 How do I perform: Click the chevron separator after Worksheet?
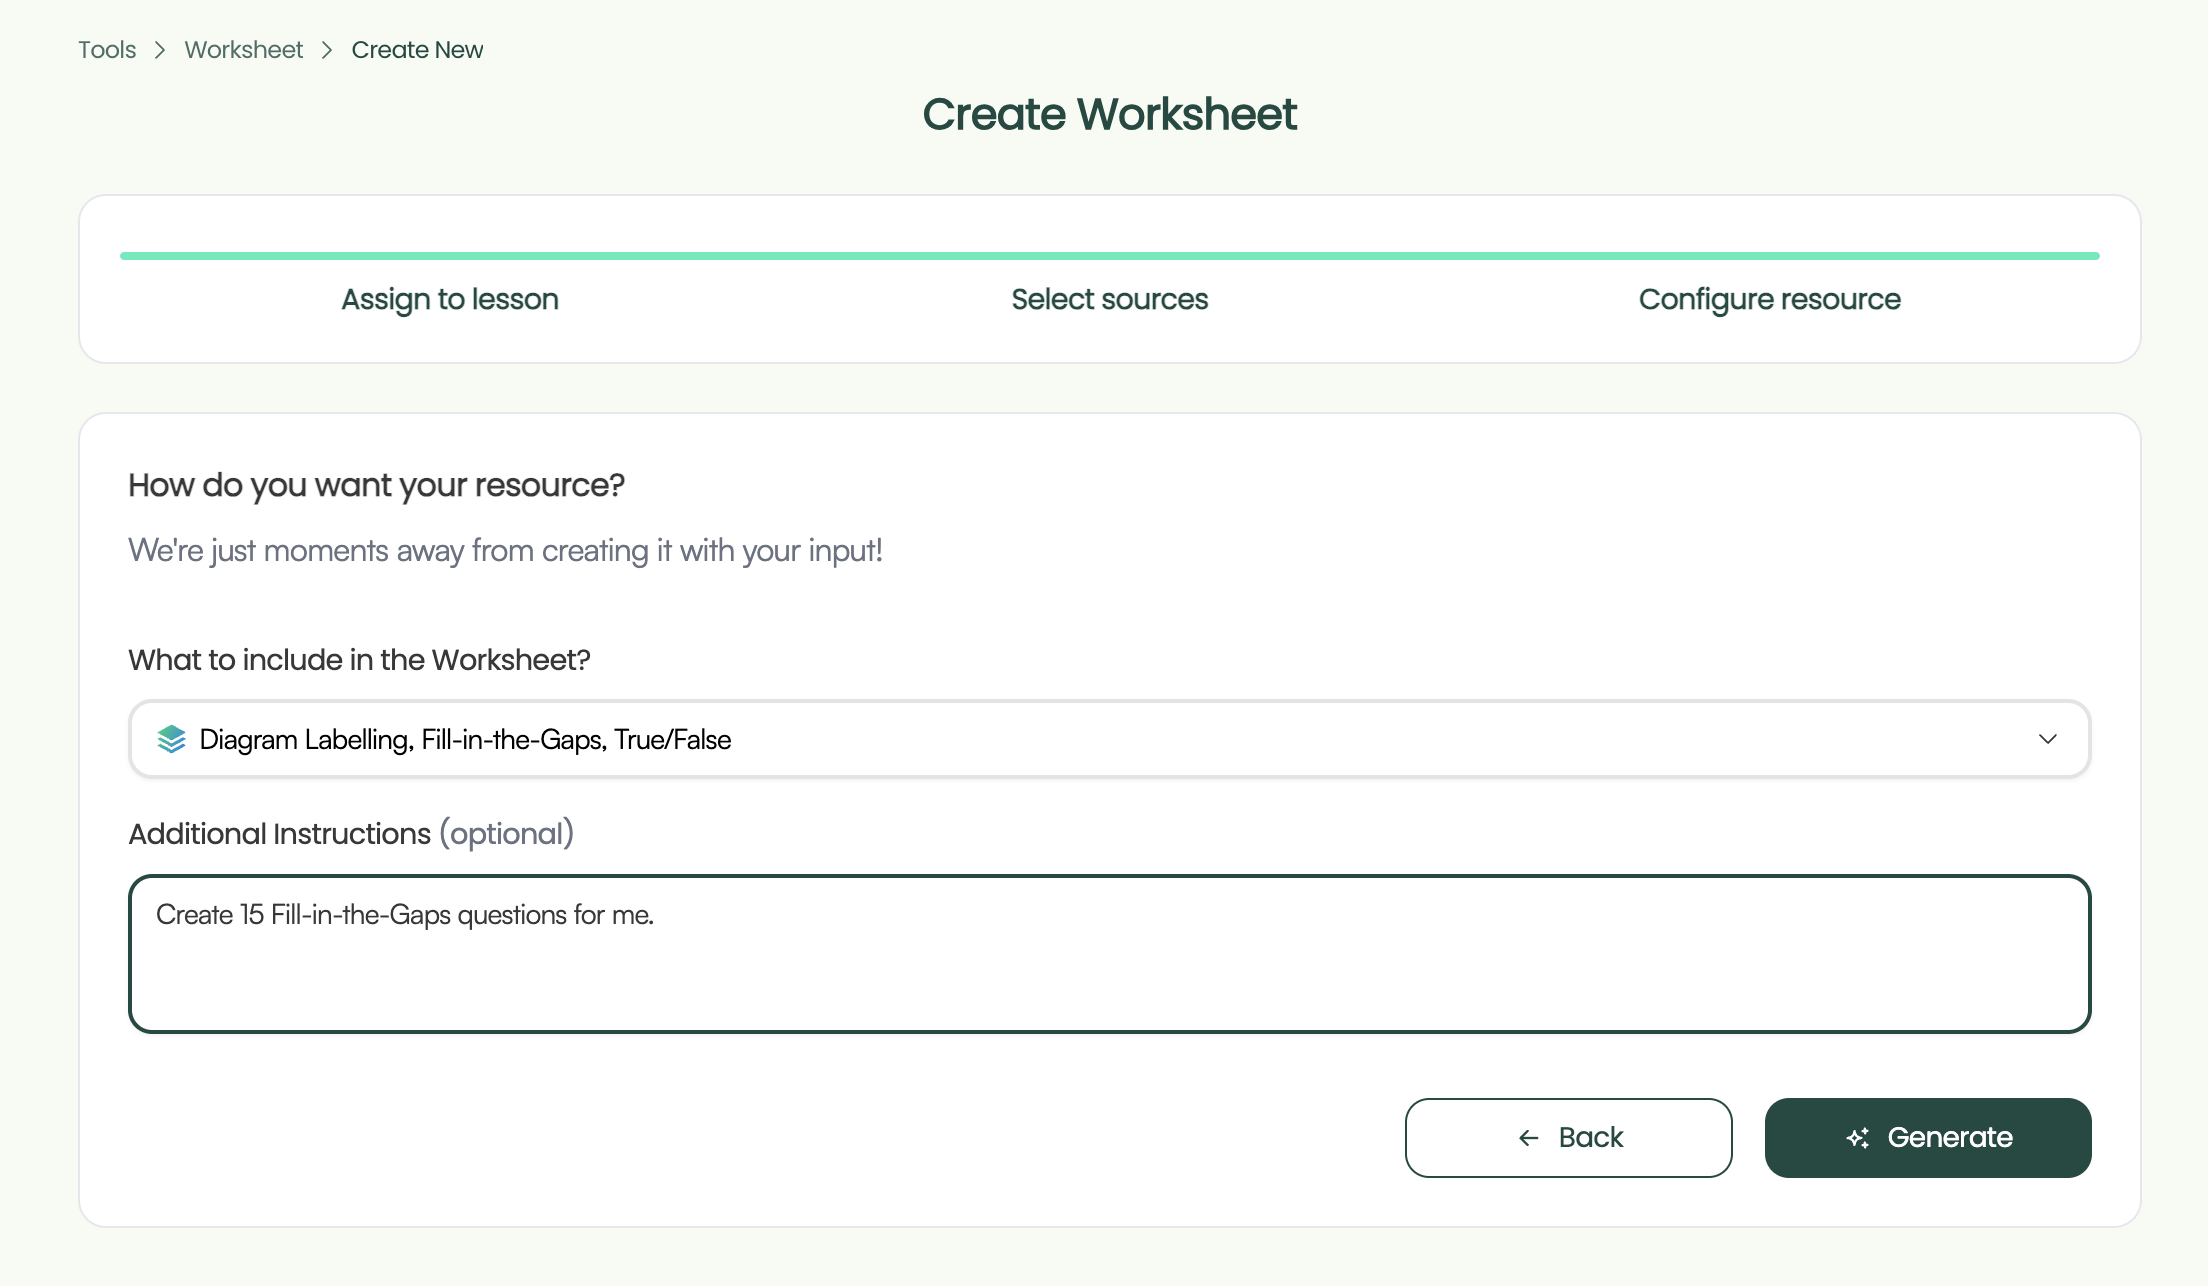[327, 50]
